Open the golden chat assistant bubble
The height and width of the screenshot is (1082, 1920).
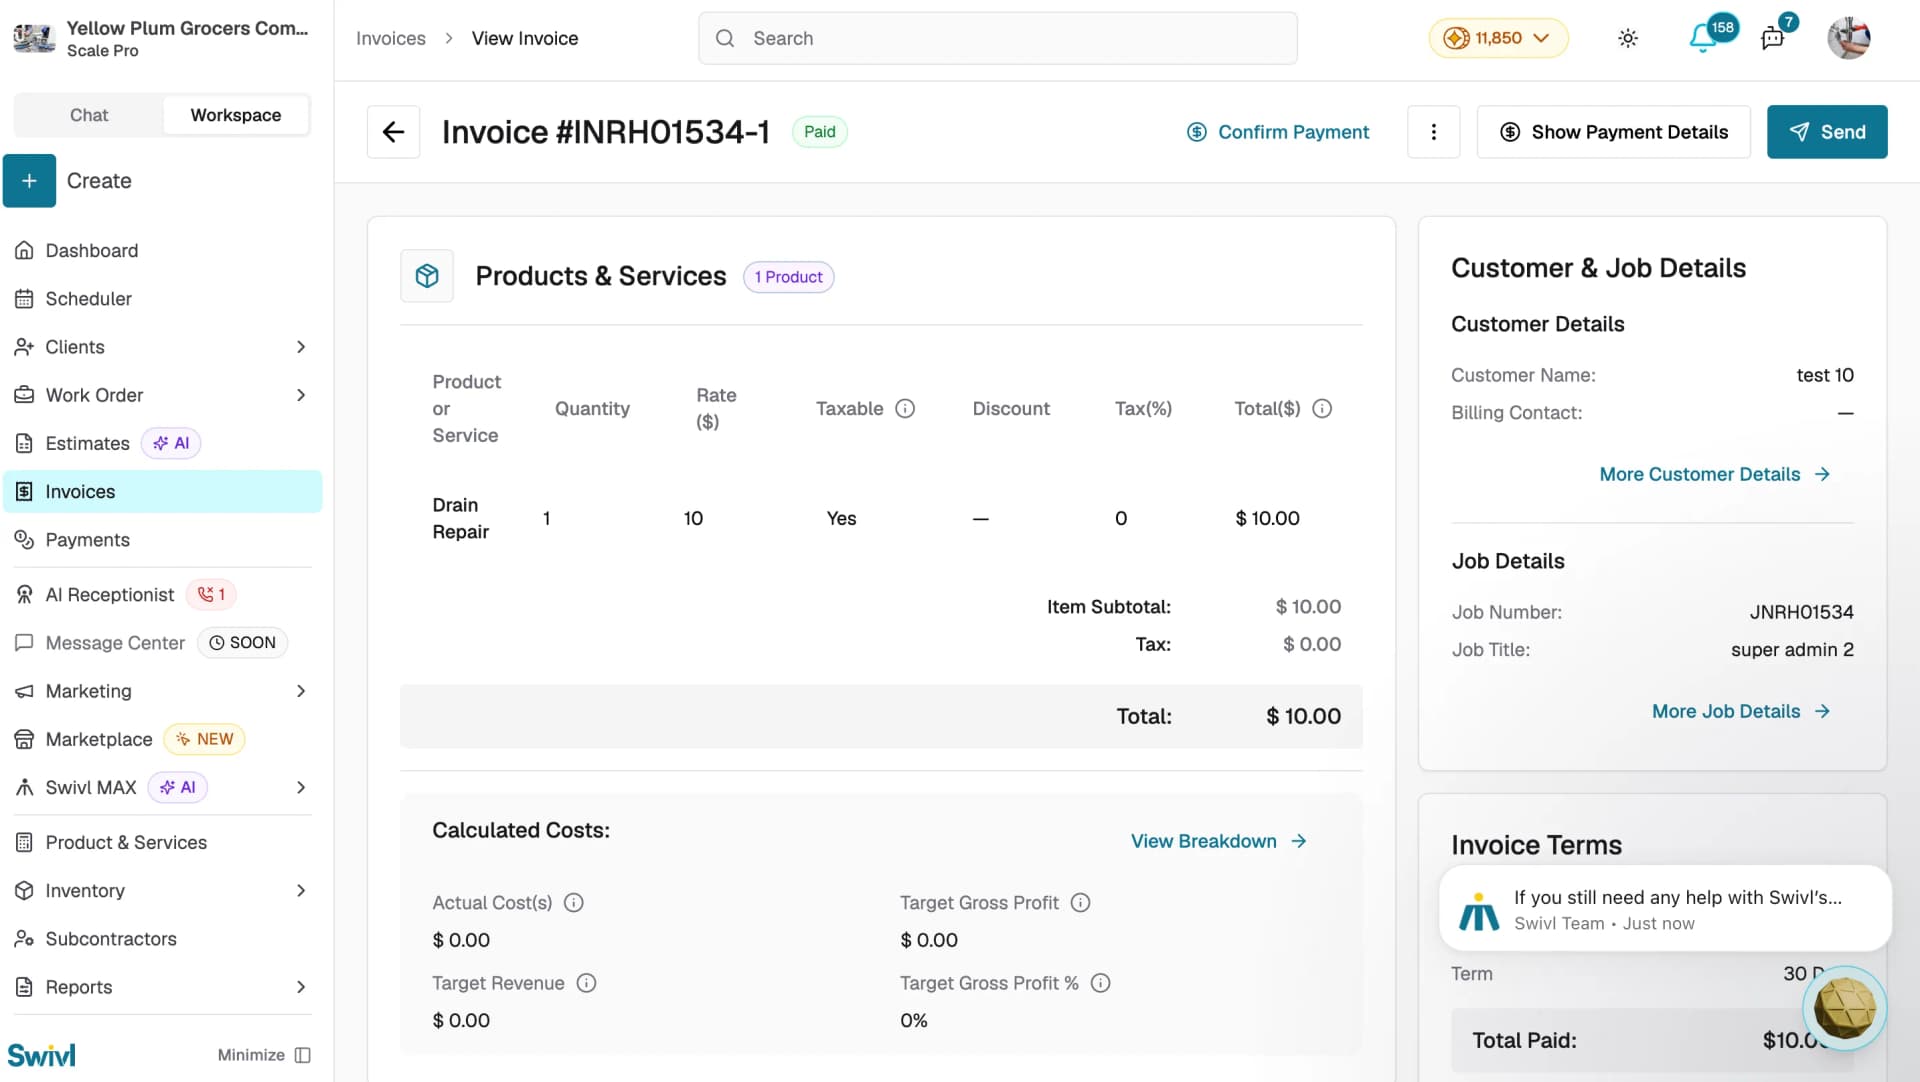coord(1844,1007)
